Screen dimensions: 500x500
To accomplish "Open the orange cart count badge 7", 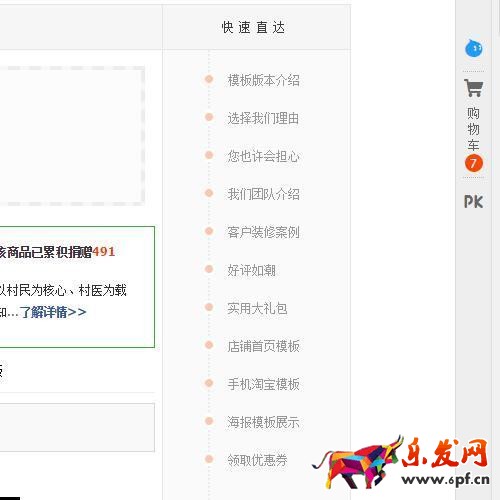I will [474, 163].
